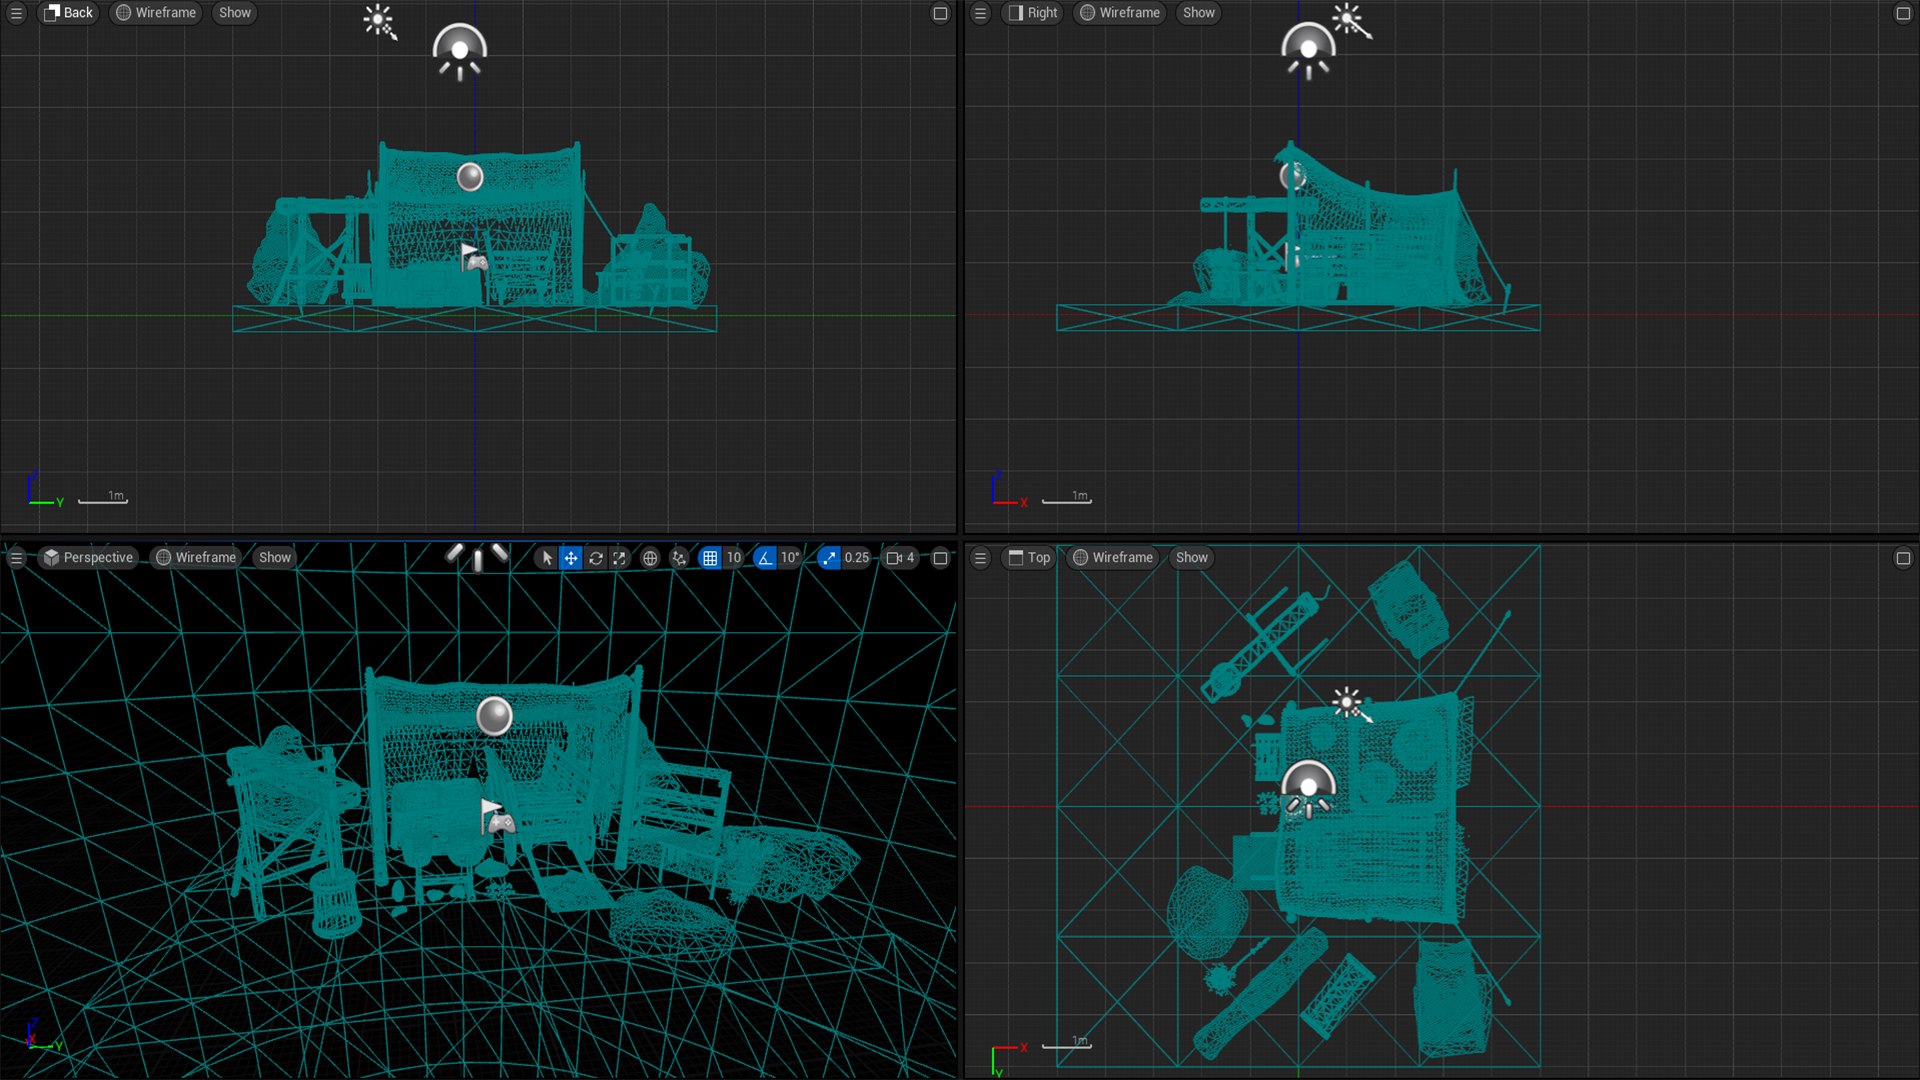Screen dimensions: 1920x1080
Task: Toggle rotation angle snapping
Action: pyautogui.click(x=765, y=558)
